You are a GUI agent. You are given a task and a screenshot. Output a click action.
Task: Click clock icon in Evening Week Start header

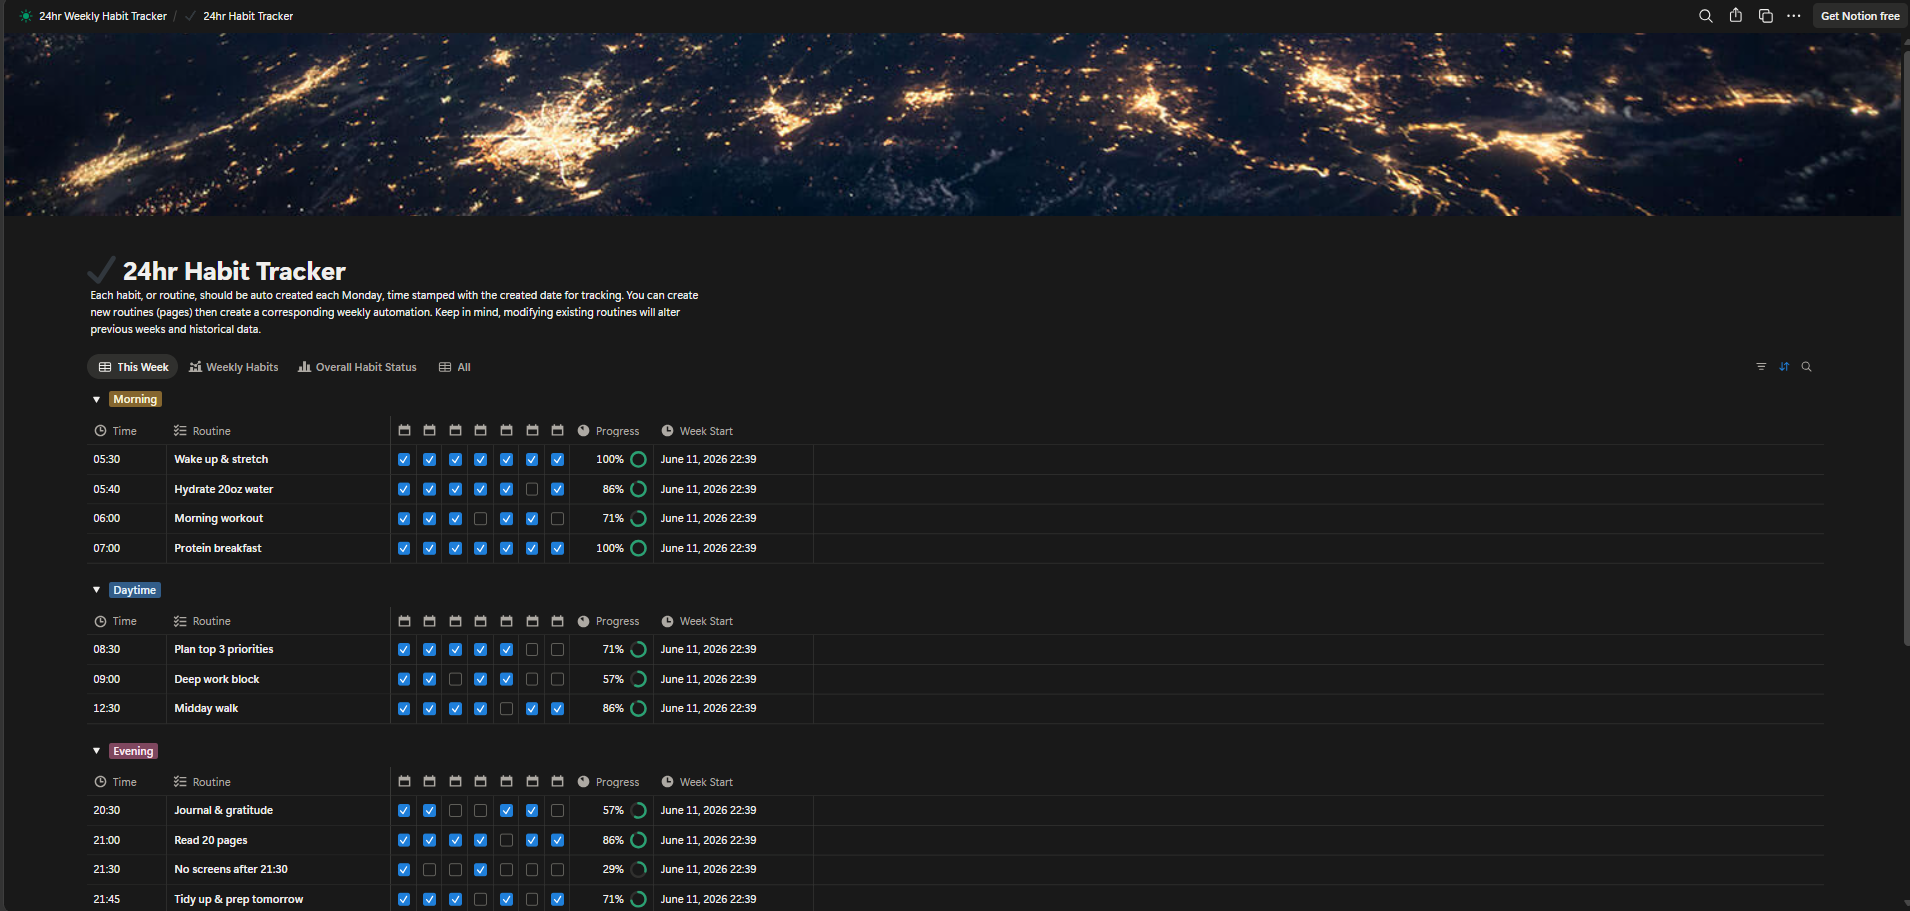667,782
